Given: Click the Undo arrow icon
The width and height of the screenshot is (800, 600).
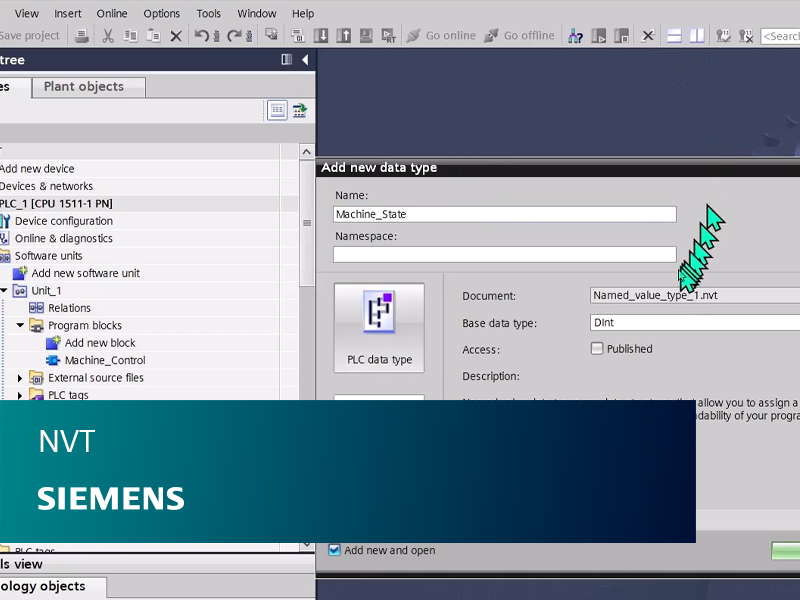Looking at the screenshot, I should tap(202, 36).
